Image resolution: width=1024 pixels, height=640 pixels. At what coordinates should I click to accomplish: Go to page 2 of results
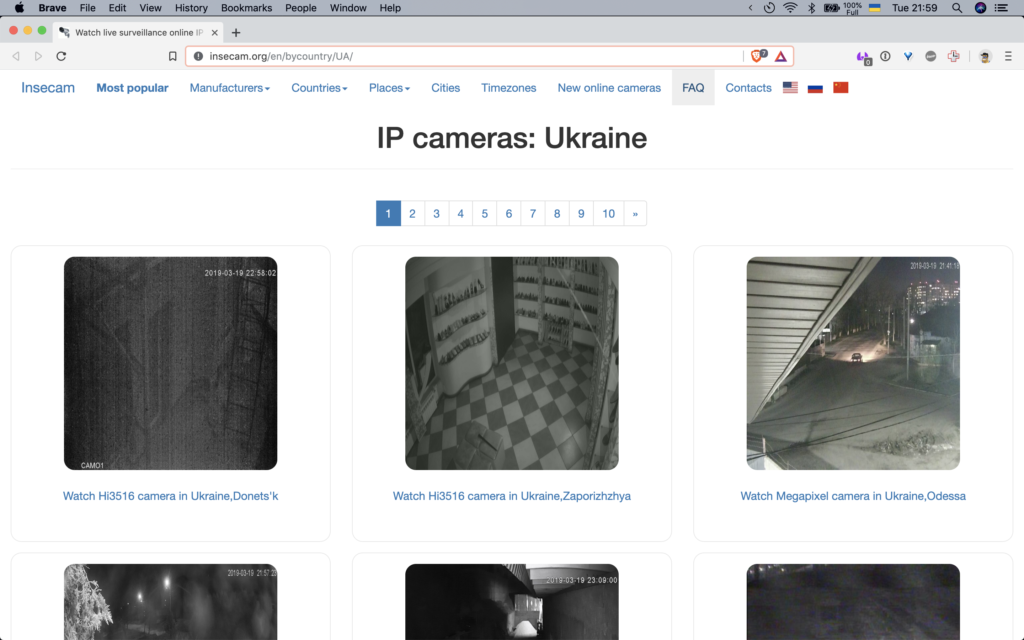pos(412,214)
